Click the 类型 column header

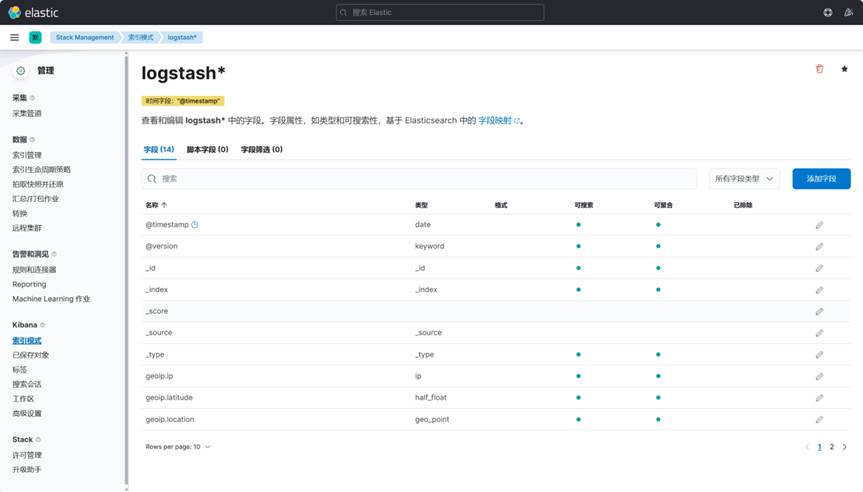point(421,205)
